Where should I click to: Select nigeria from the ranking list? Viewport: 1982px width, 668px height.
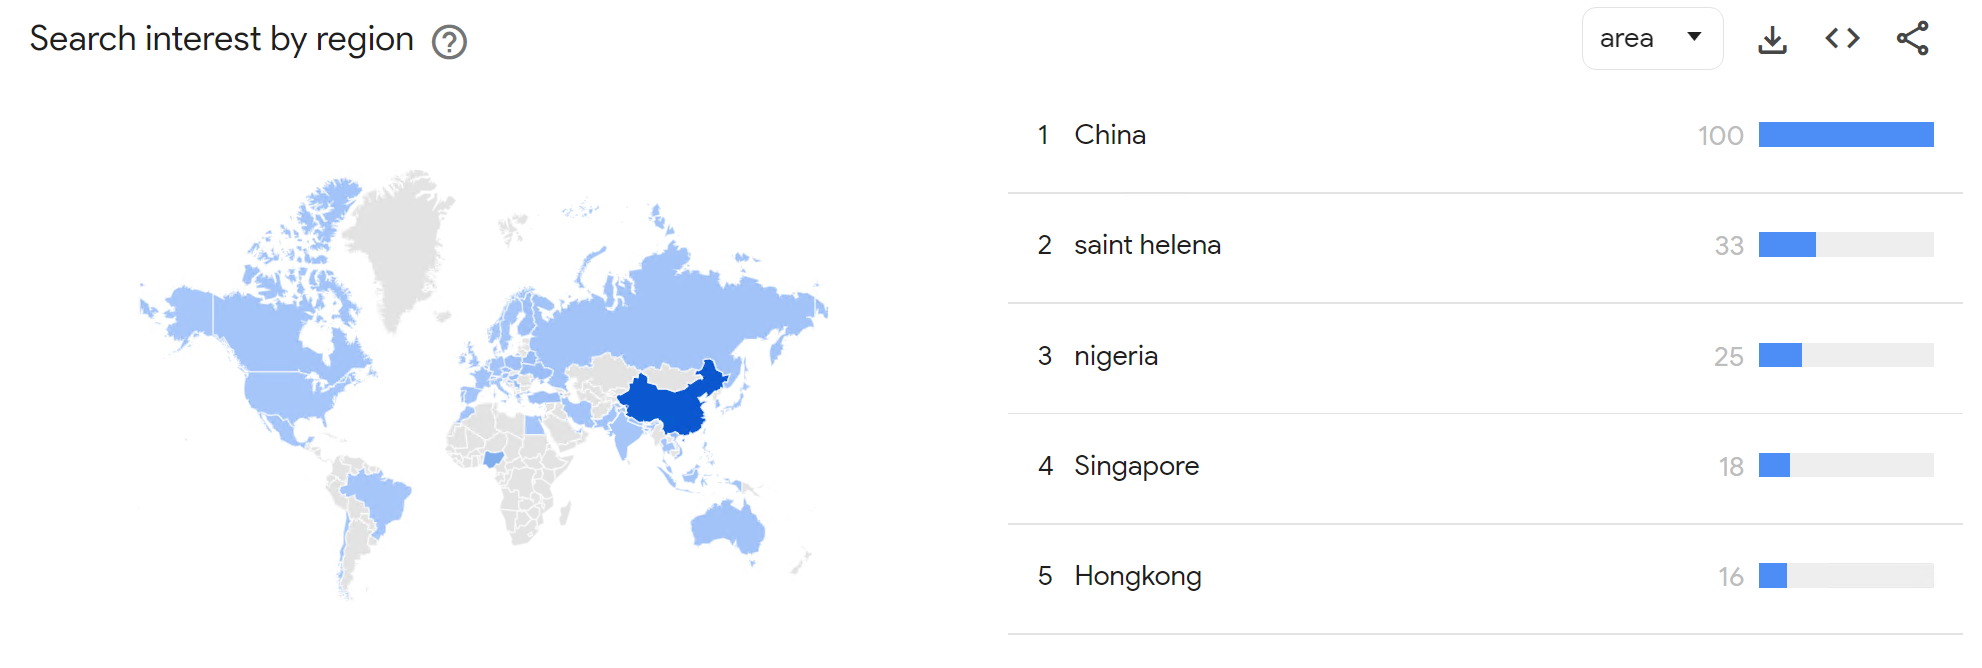(1115, 356)
